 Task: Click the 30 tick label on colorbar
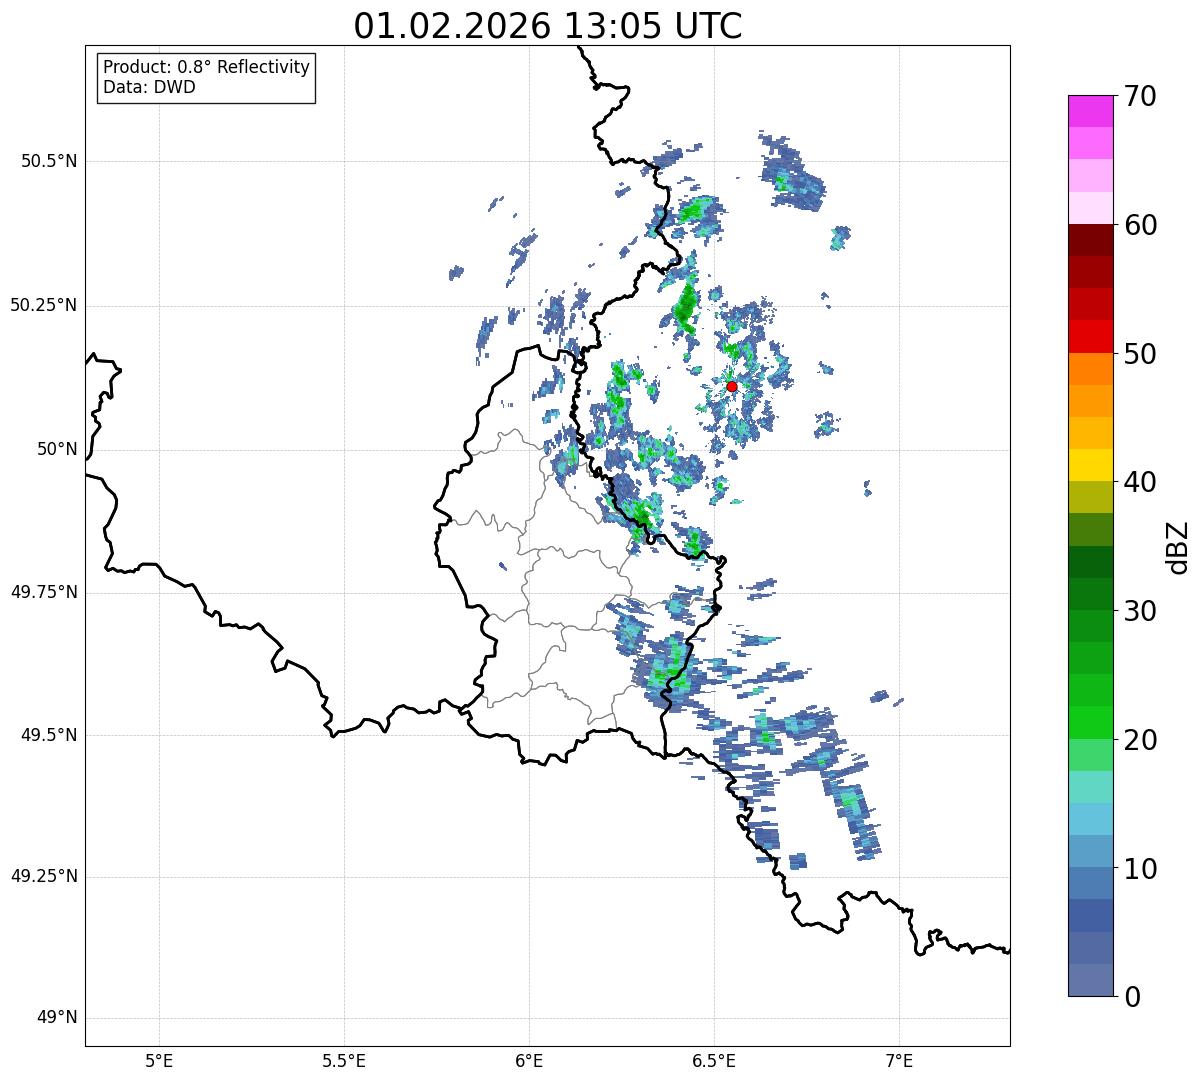click(x=1140, y=611)
